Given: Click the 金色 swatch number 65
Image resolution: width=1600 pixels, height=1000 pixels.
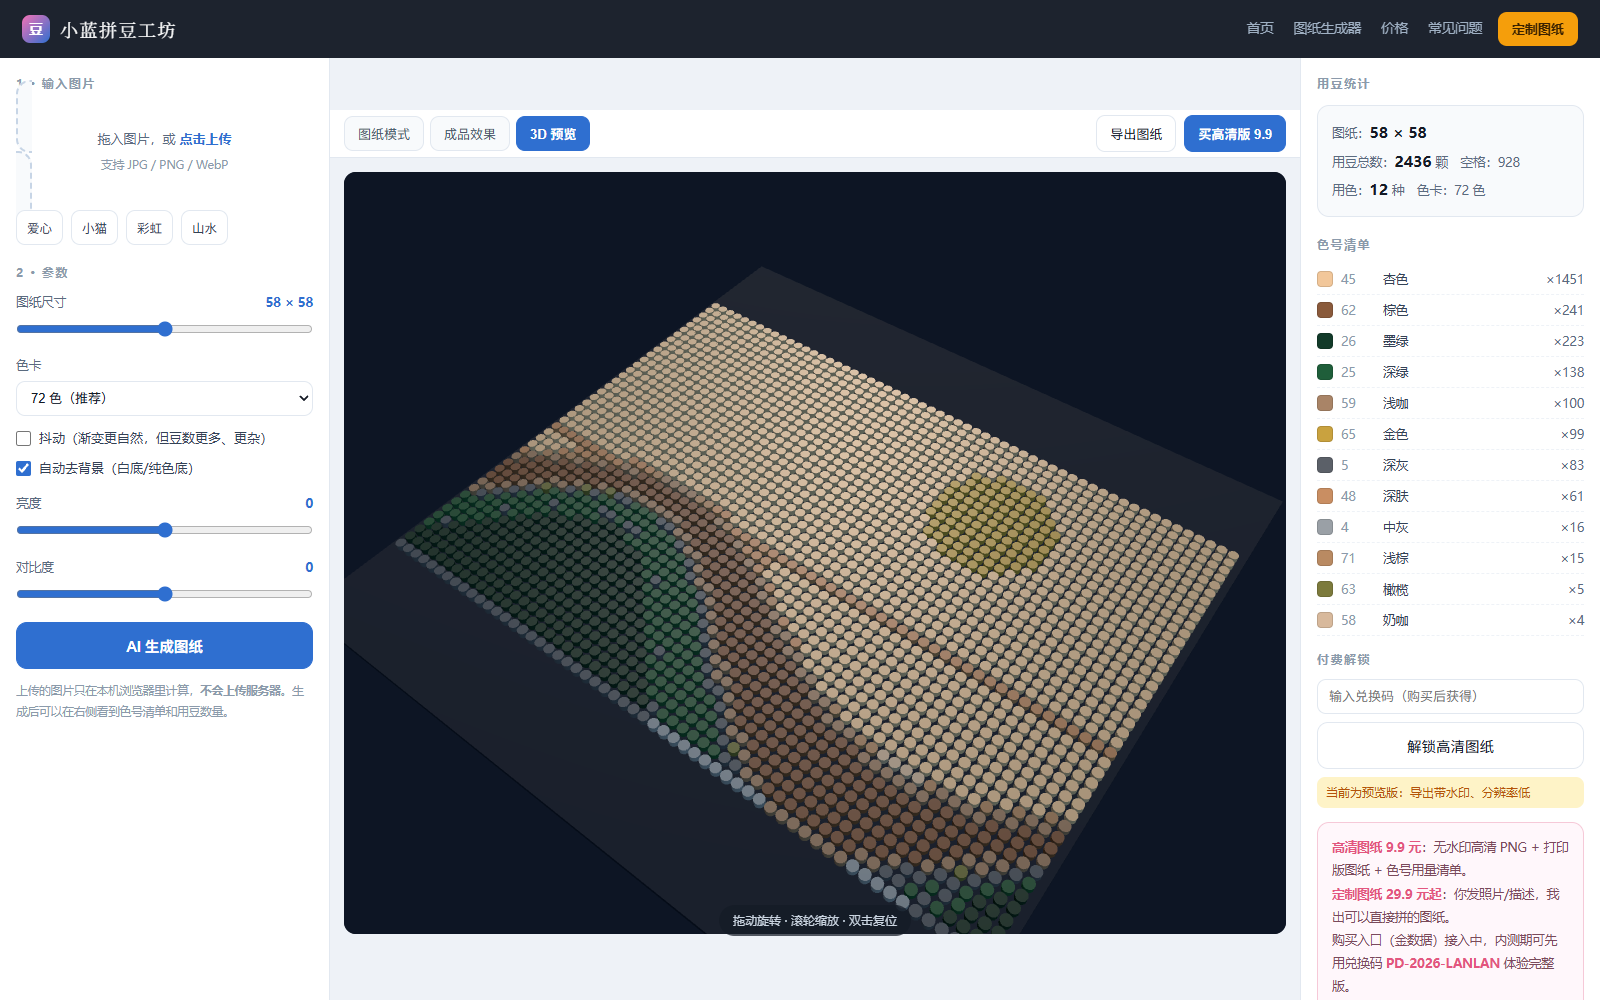Looking at the screenshot, I should pos(1325,434).
